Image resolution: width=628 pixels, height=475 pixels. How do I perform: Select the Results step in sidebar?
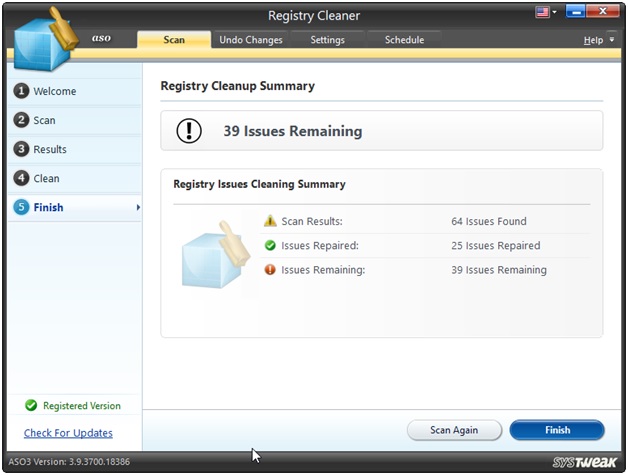[x=49, y=149]
